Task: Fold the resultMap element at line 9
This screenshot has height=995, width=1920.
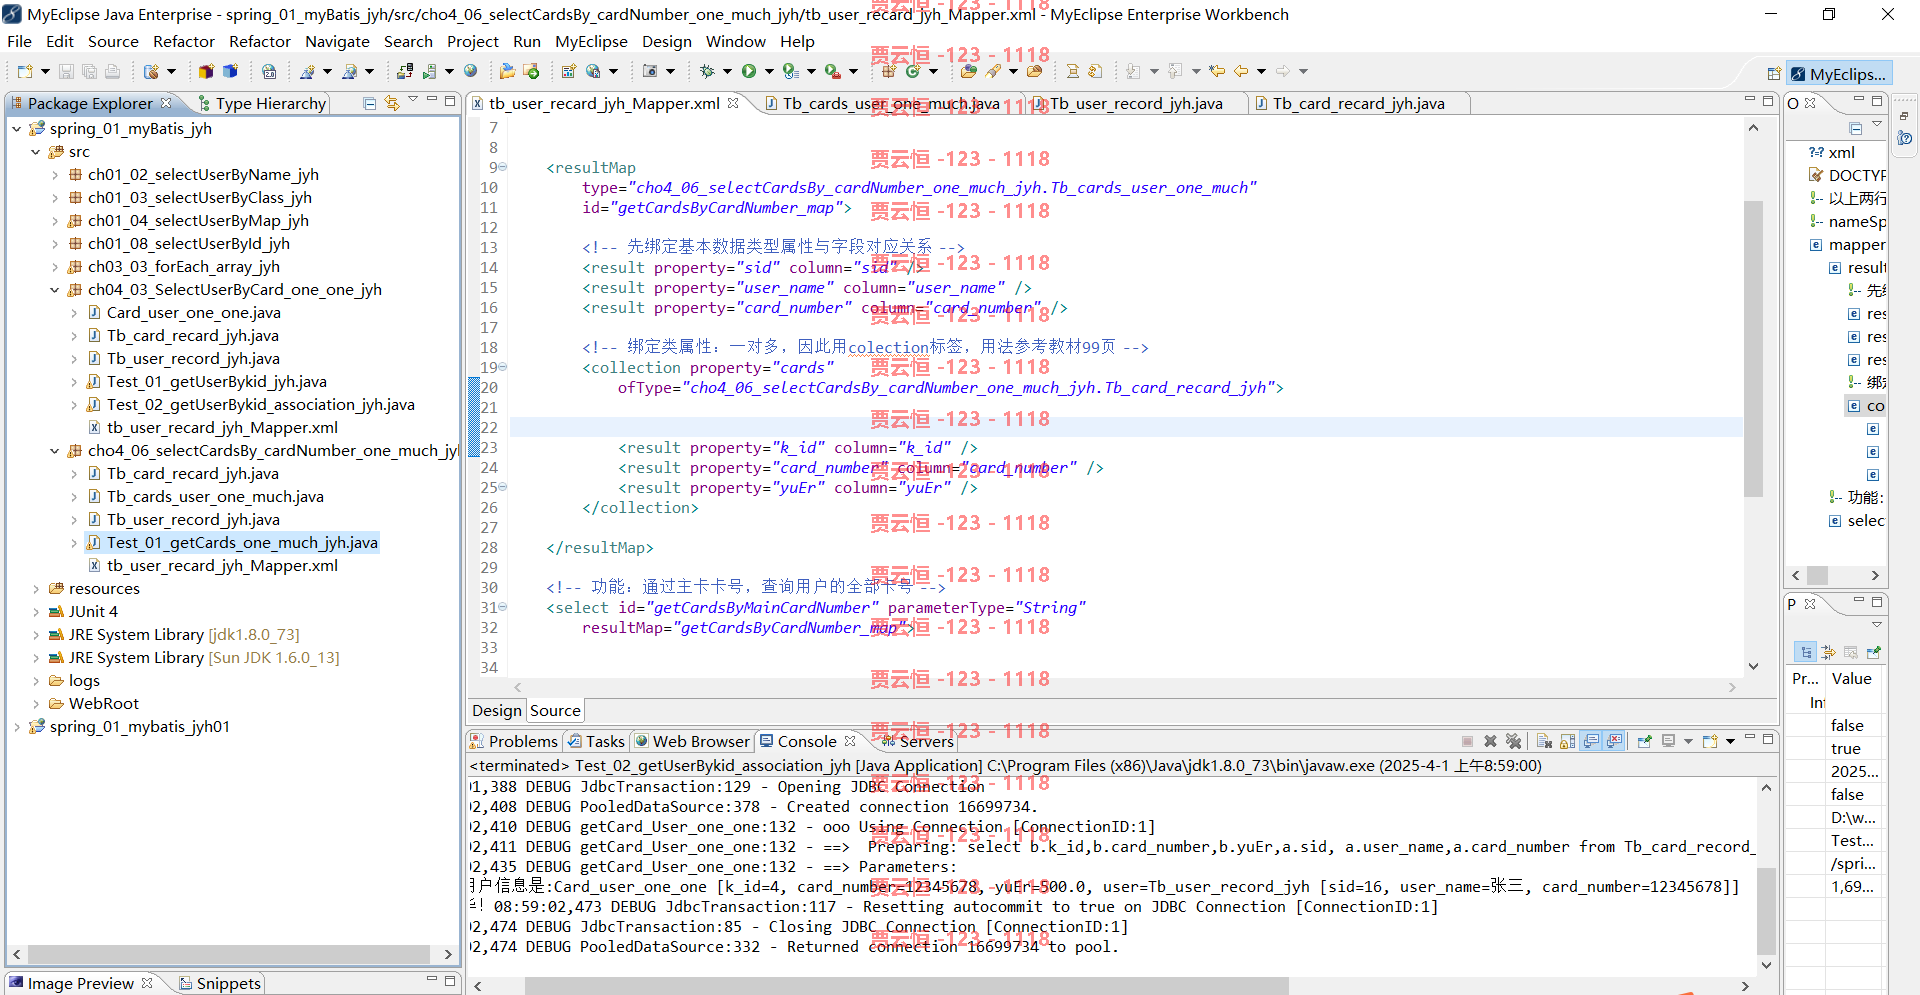Action: coord(503,167)
